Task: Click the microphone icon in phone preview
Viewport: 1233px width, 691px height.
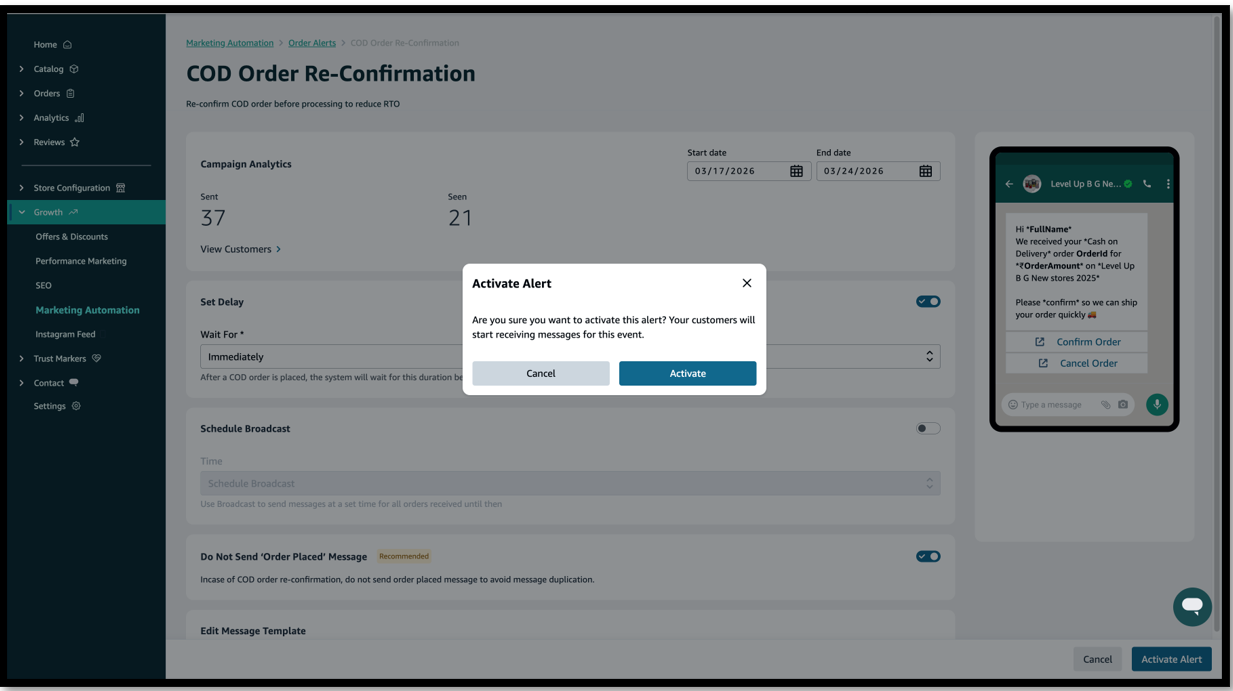Action: click(1156, 404)
